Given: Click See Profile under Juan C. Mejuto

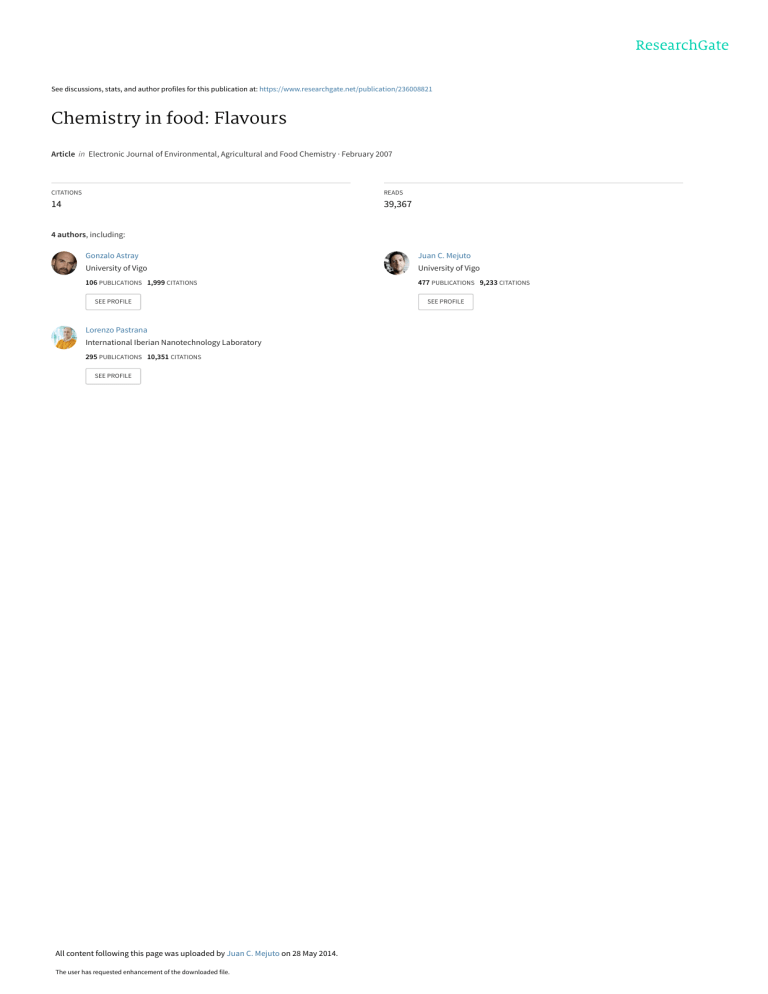Looking at the screenshot, I should [445, 302].
